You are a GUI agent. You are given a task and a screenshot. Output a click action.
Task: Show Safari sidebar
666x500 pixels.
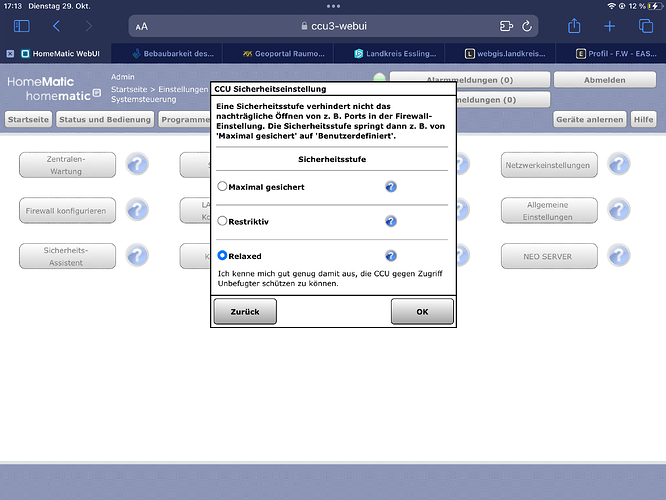tap(21, 26)
